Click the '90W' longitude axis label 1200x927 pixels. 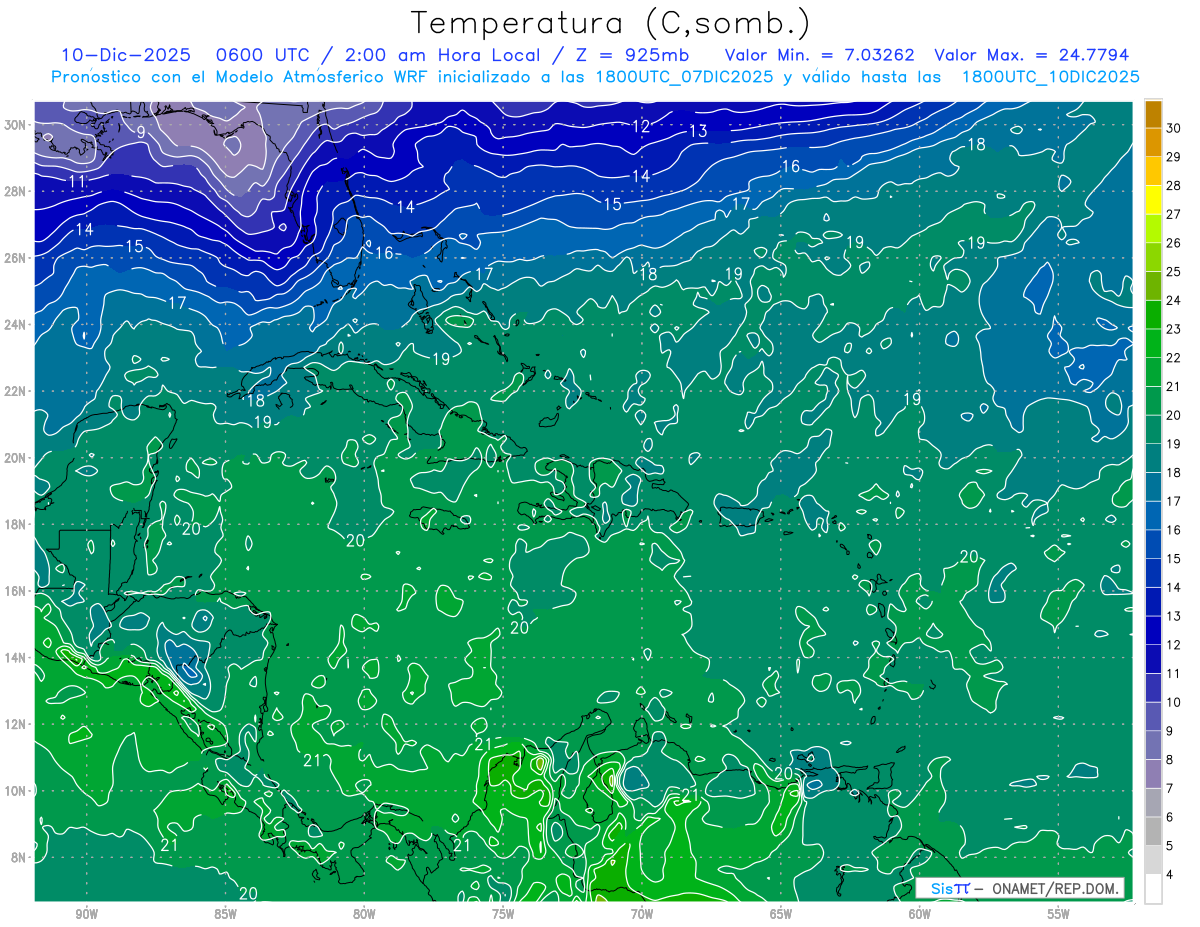(x=86, y=913)
